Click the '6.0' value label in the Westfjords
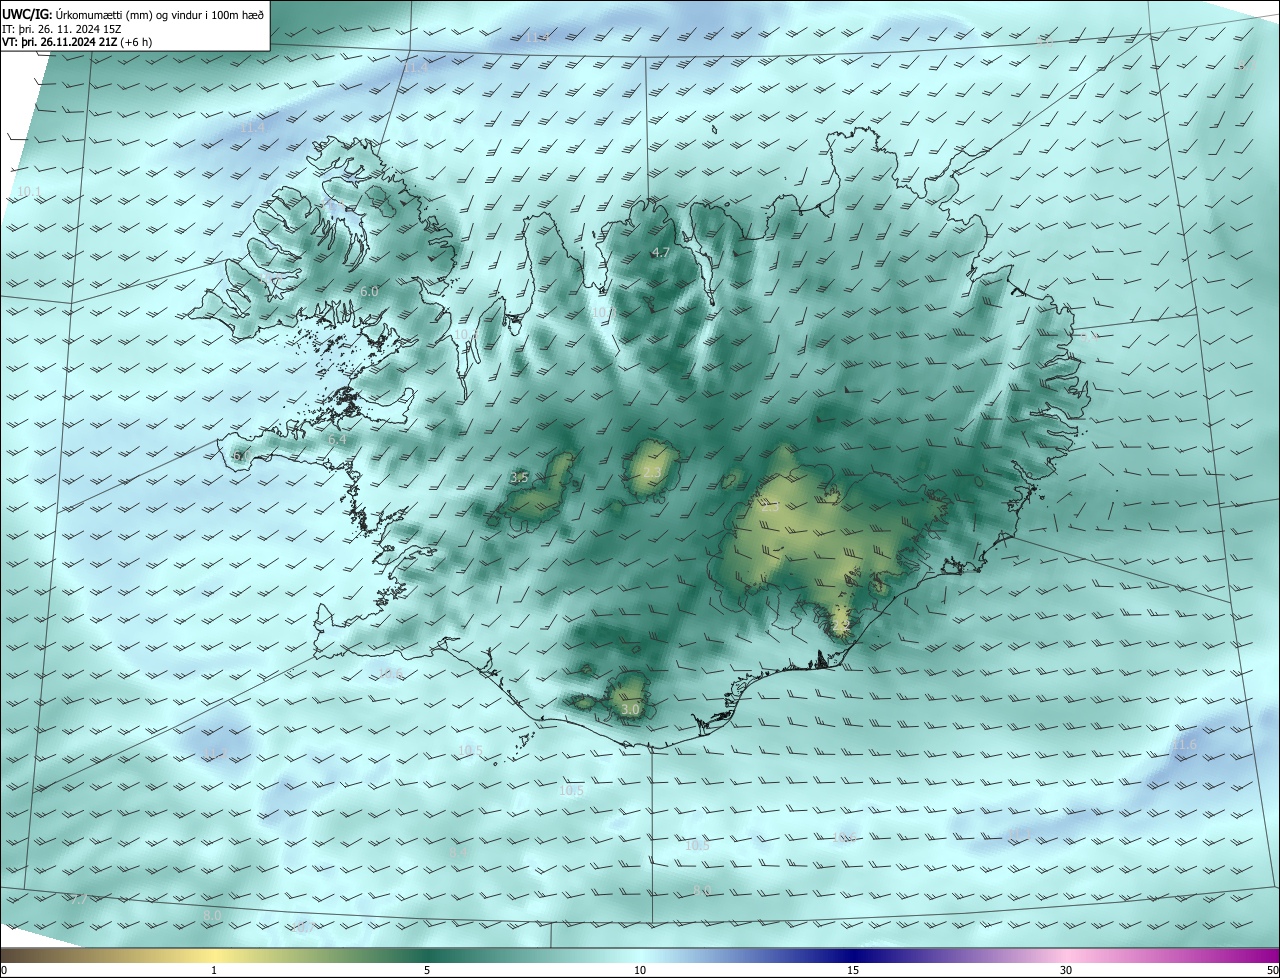Viewport: 1280px width, 978px height. tap(369, 291)
